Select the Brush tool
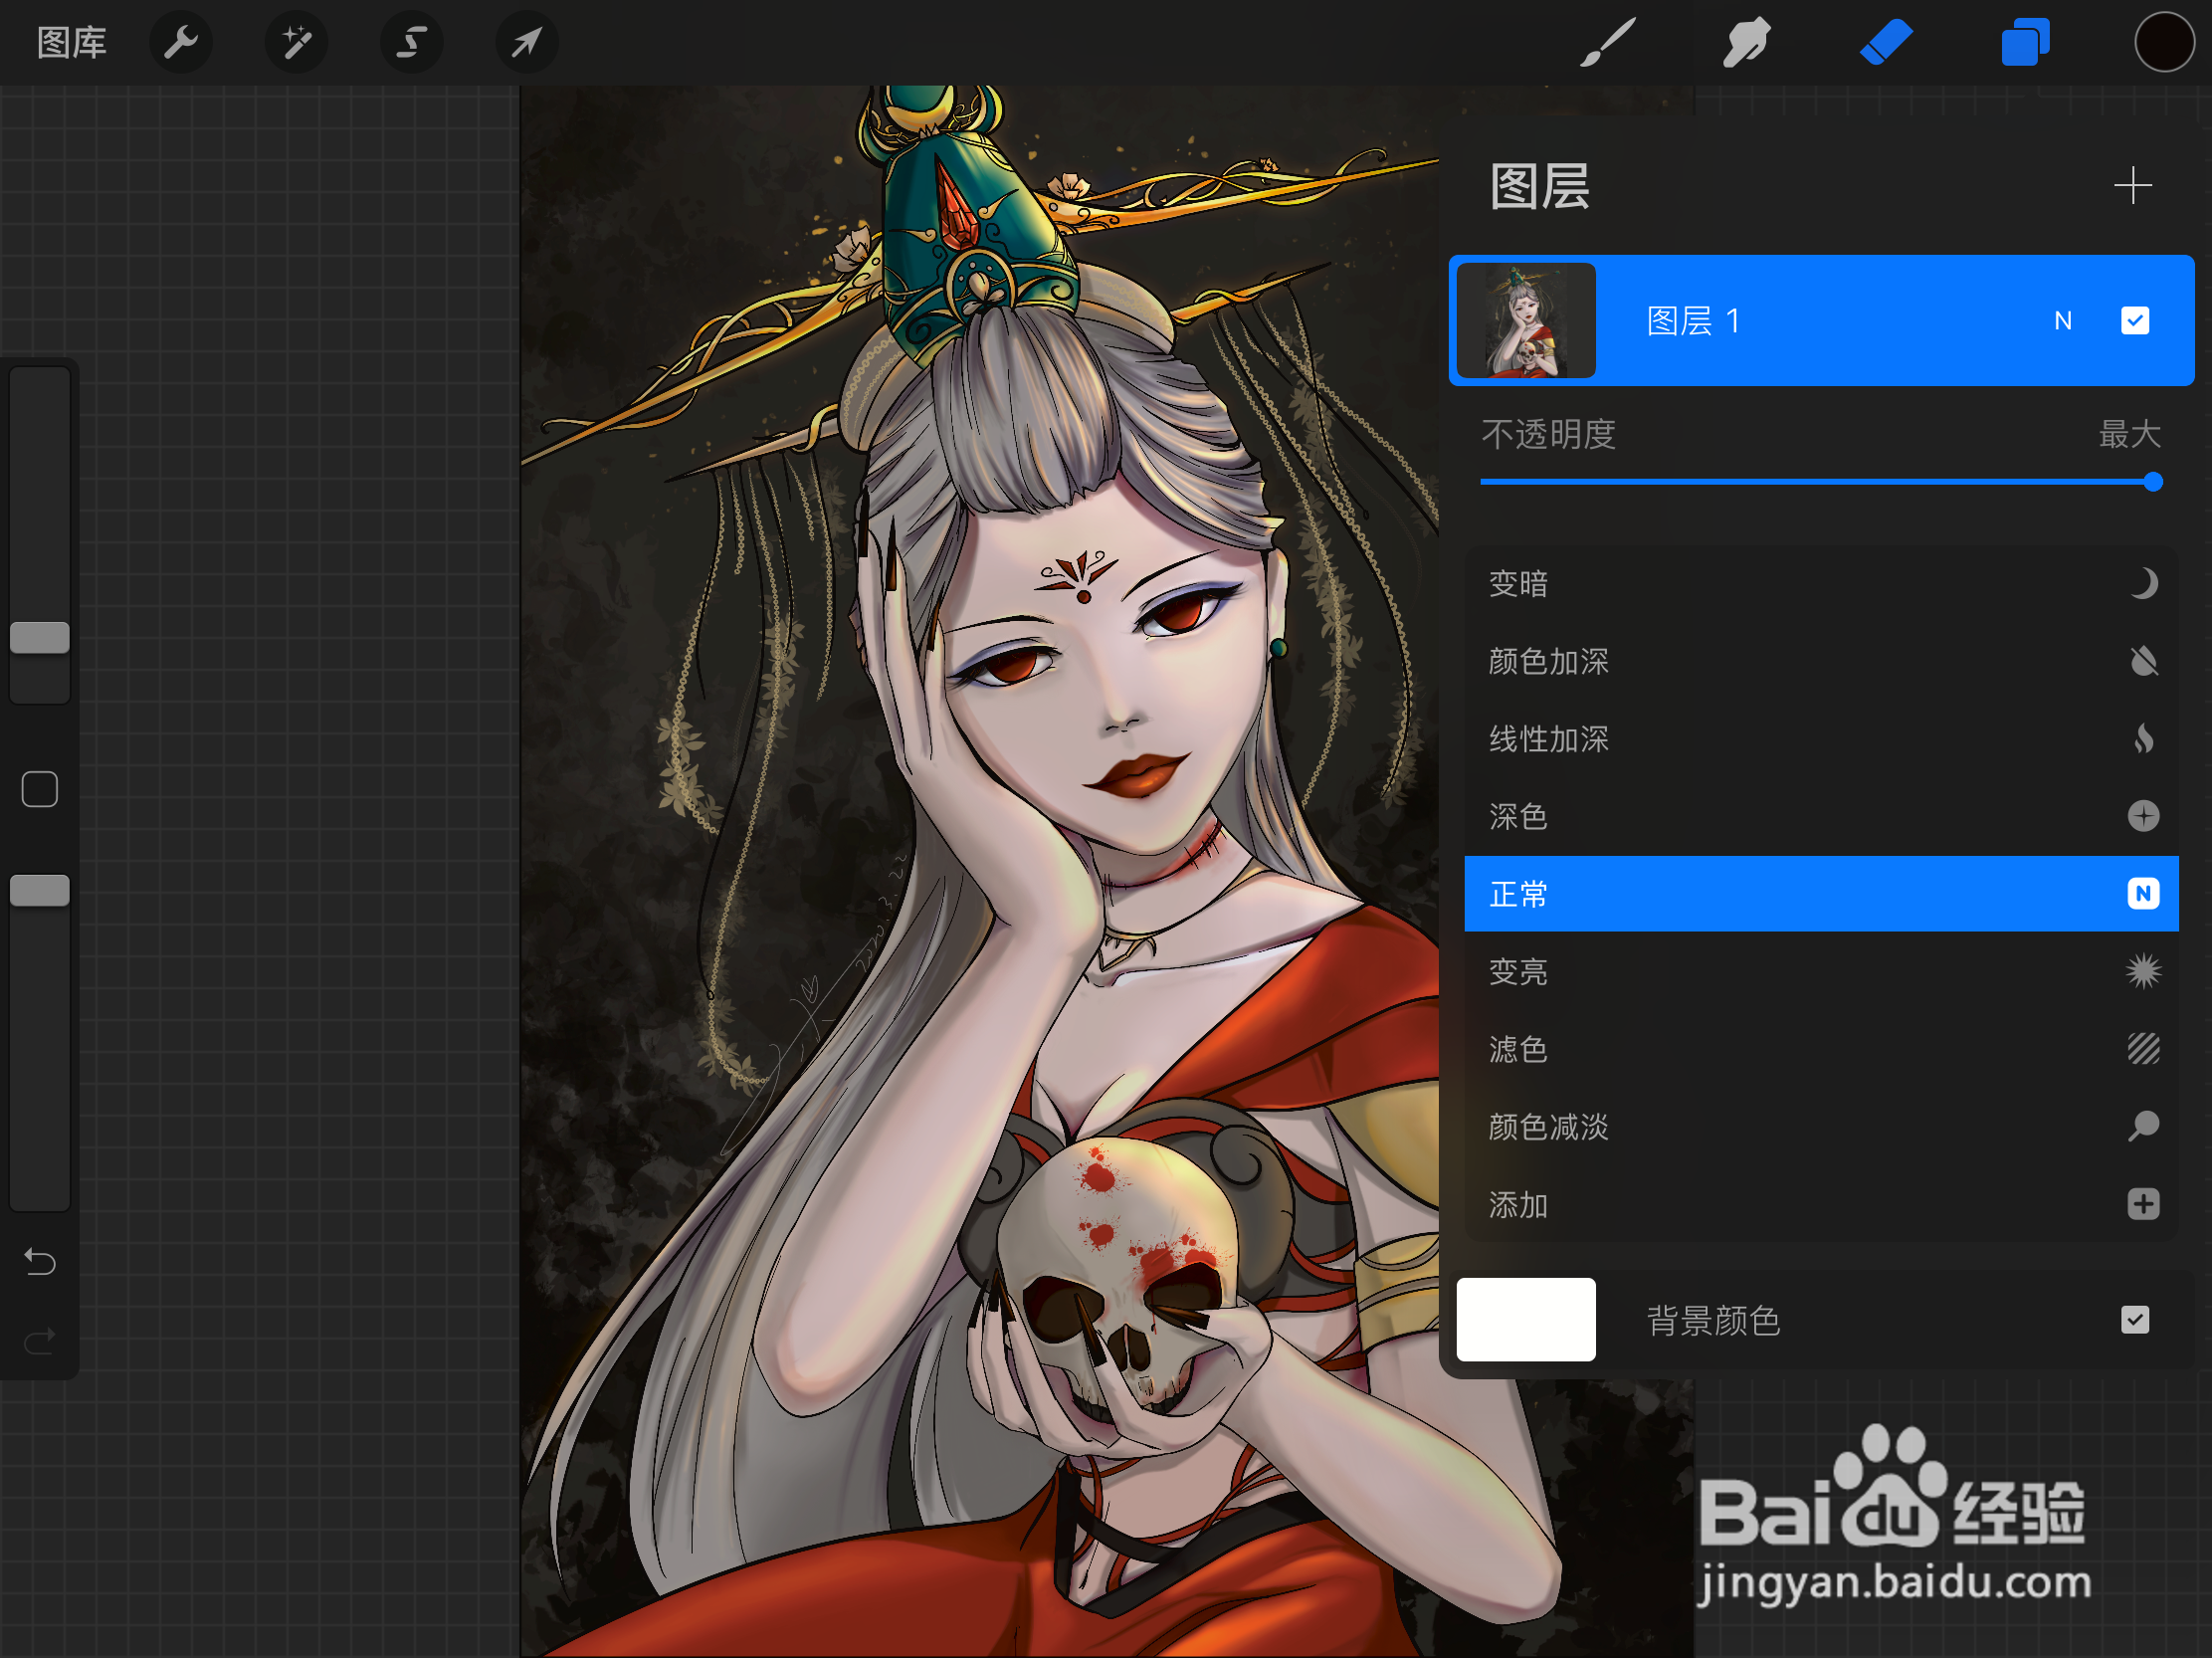2212x1658 pixels. 1607,43
